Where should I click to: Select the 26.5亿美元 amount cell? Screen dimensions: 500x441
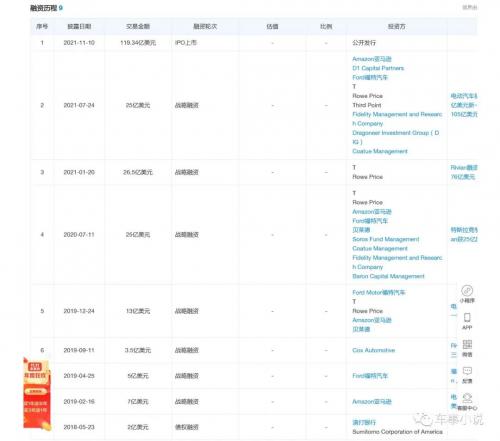point(138,172)
